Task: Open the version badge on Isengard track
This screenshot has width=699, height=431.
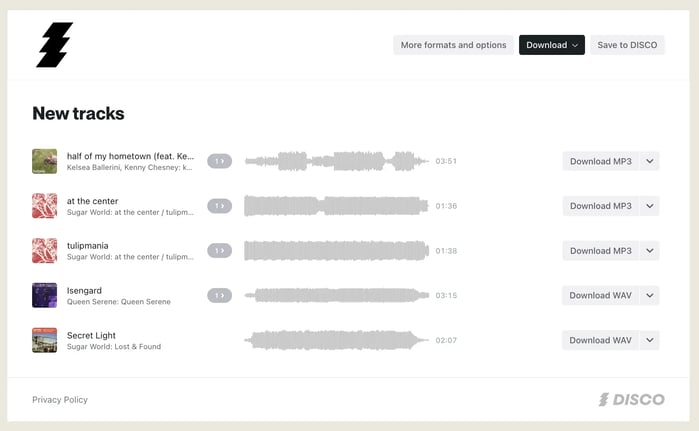Action: 219,295
